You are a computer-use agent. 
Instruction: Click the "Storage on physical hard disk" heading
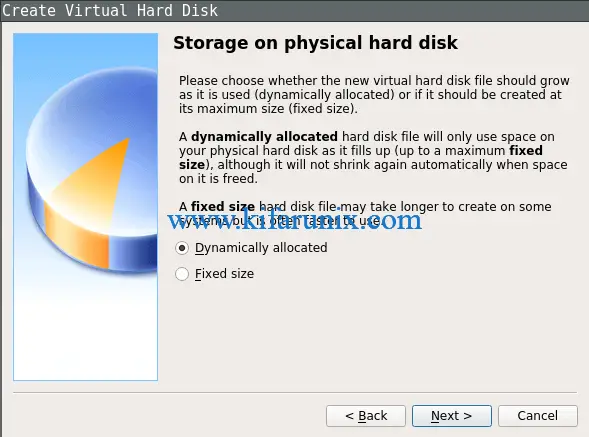click(x=315, y=42)
